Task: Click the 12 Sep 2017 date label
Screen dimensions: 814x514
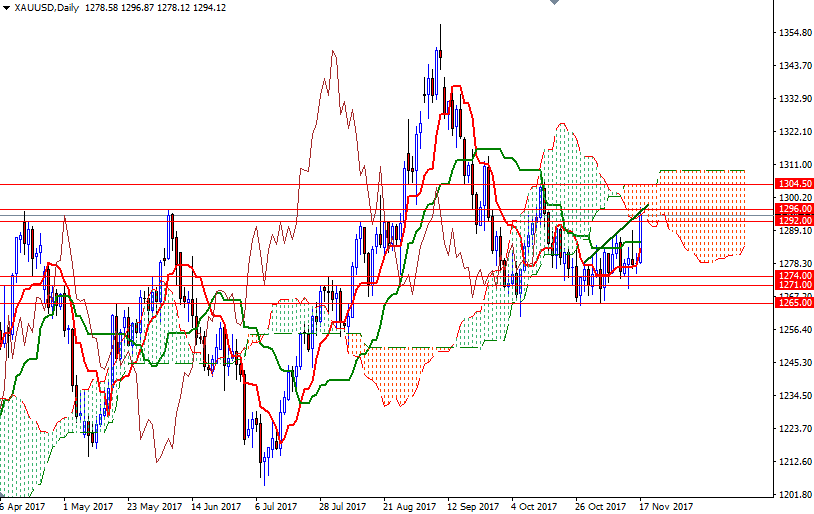Action: click(472, 506)
